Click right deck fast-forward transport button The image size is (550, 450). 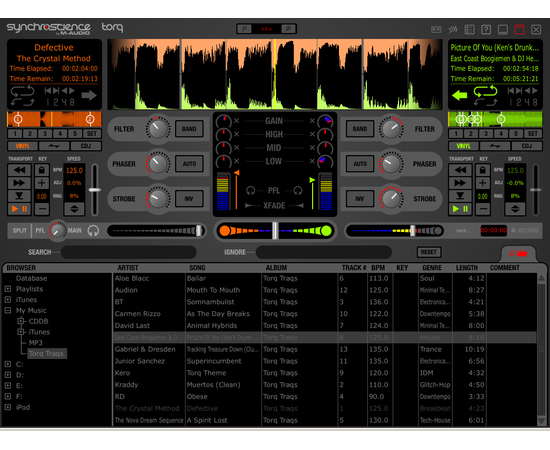tap(460, 183)
